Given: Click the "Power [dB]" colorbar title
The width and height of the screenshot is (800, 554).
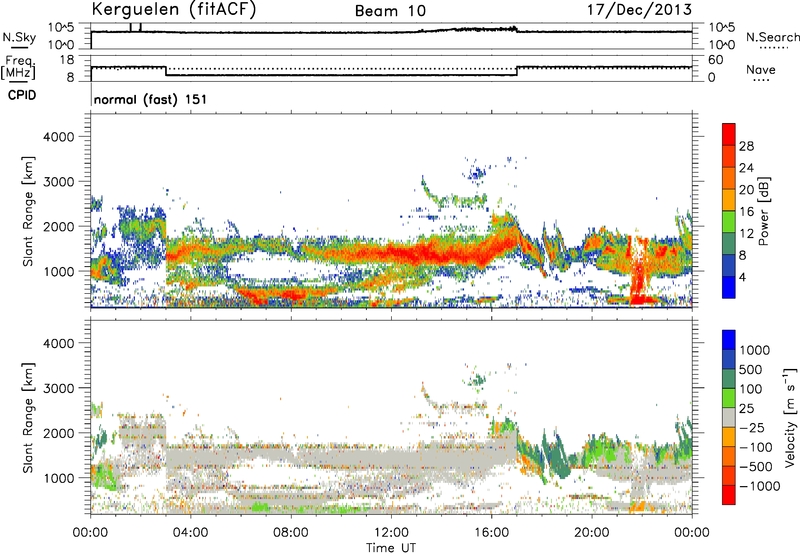Looking at the screenshot, I should tap(763, 211).
